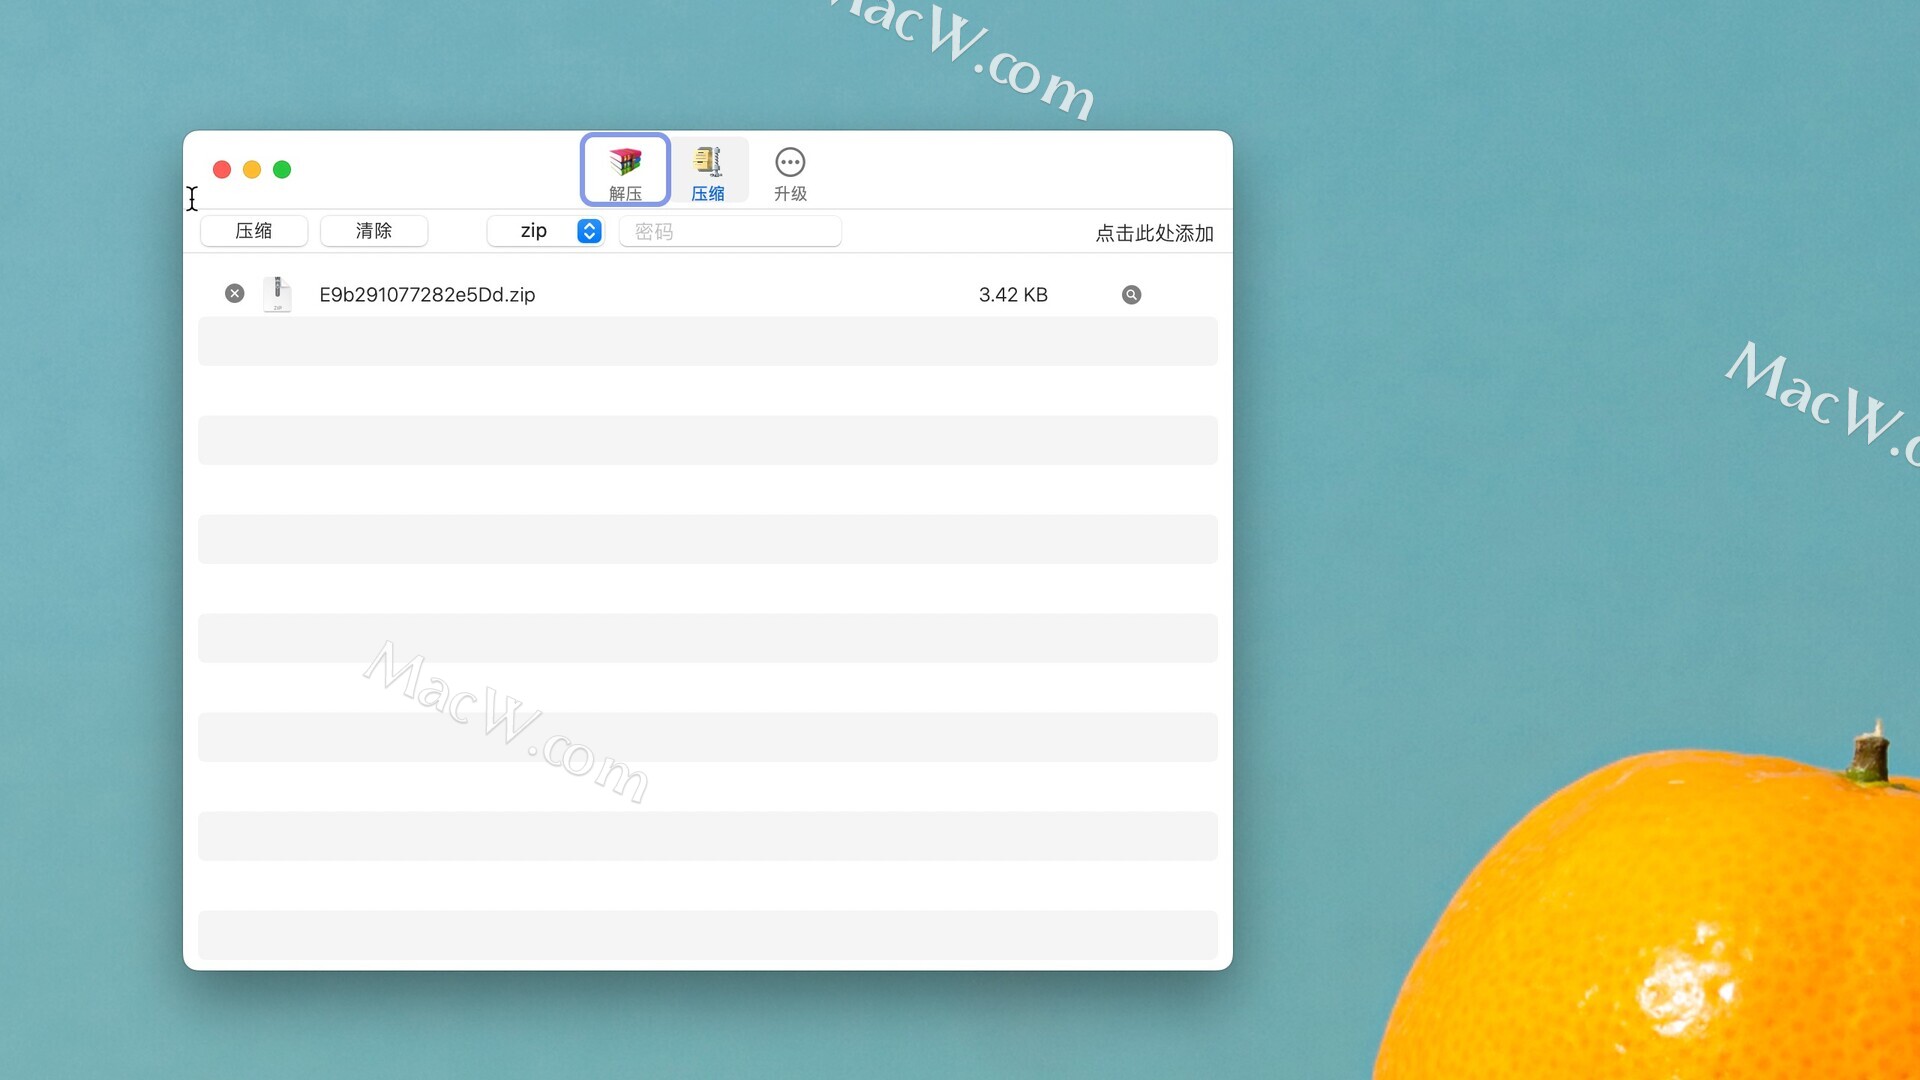Click the 清除 clear button
This screenshot has height=1080, width=1920.
(374, 231)
